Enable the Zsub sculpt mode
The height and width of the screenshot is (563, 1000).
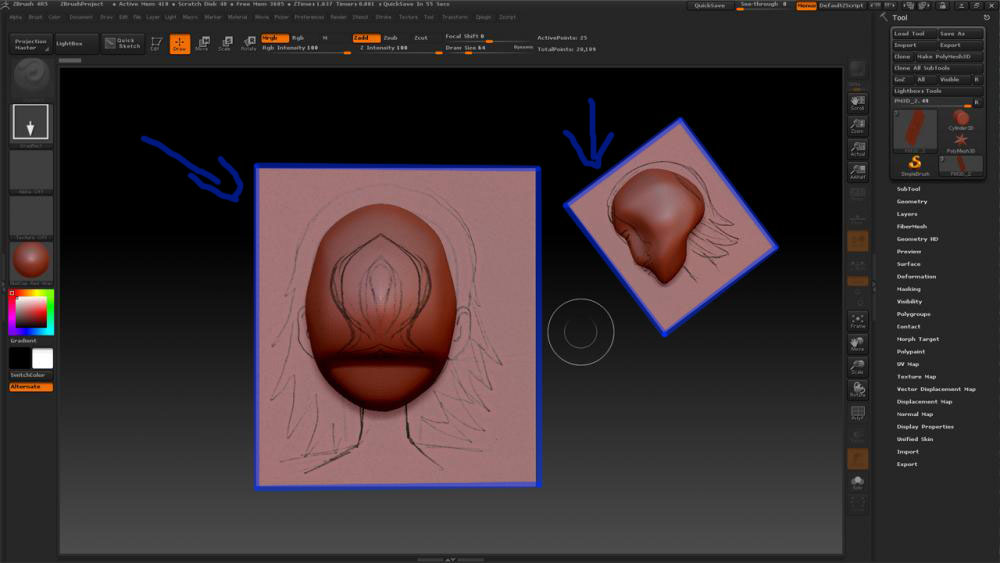coord(390,38)
